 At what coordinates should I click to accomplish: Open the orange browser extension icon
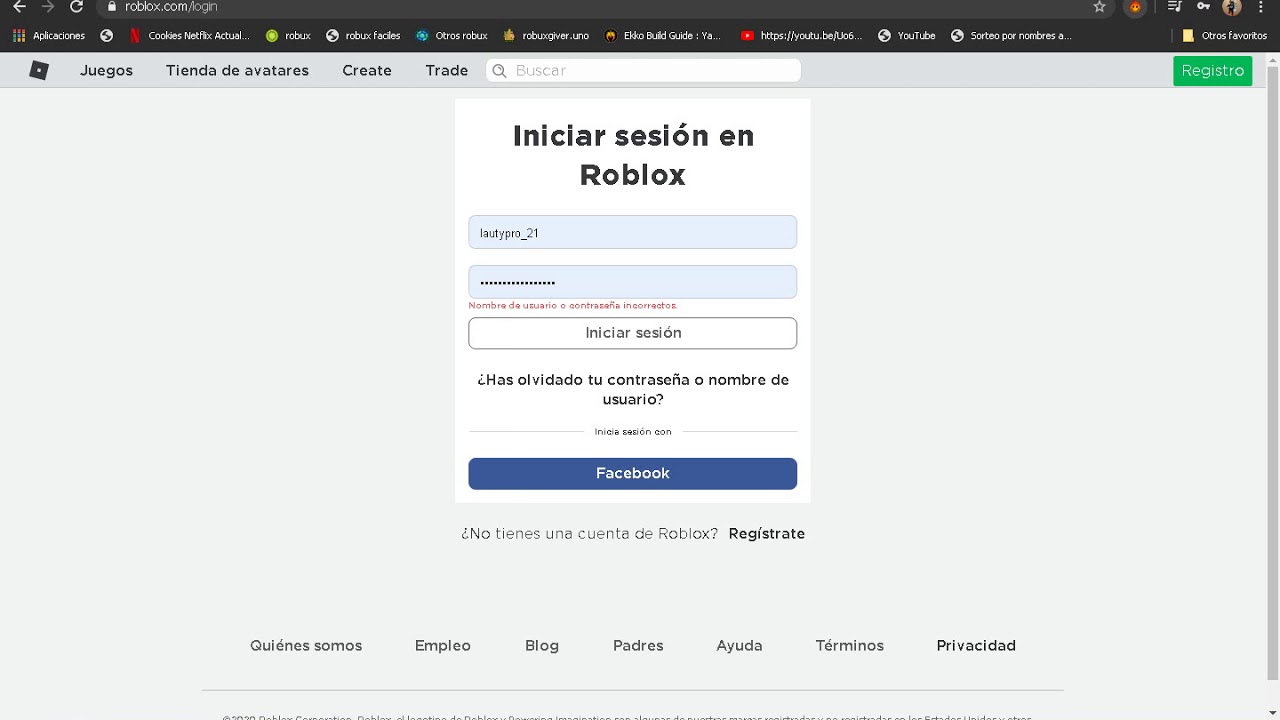[1135, 7]
